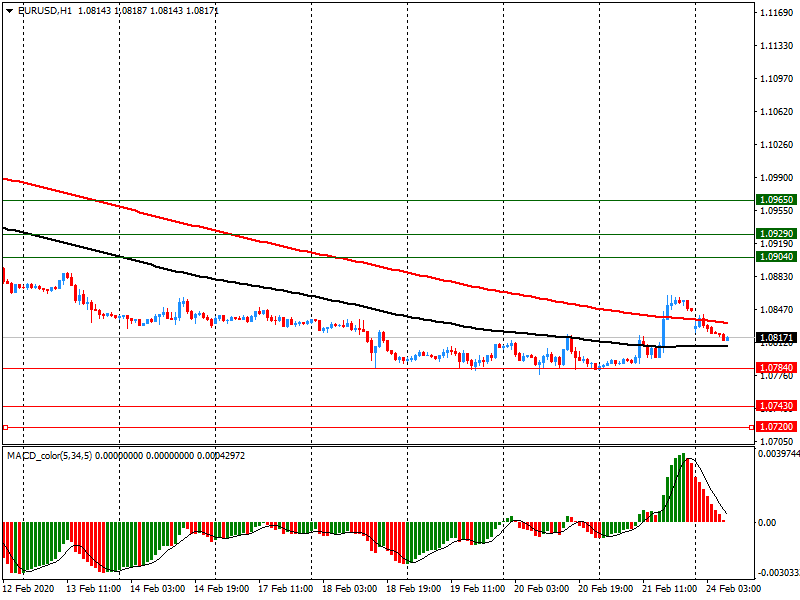Click the 14 Feb 03:00 time label

pyautogui.click(x=158, y=588)
